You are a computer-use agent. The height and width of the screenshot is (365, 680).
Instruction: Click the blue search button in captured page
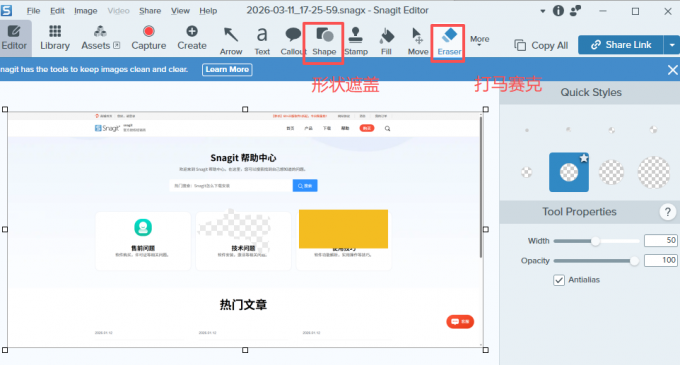[305, 186]
